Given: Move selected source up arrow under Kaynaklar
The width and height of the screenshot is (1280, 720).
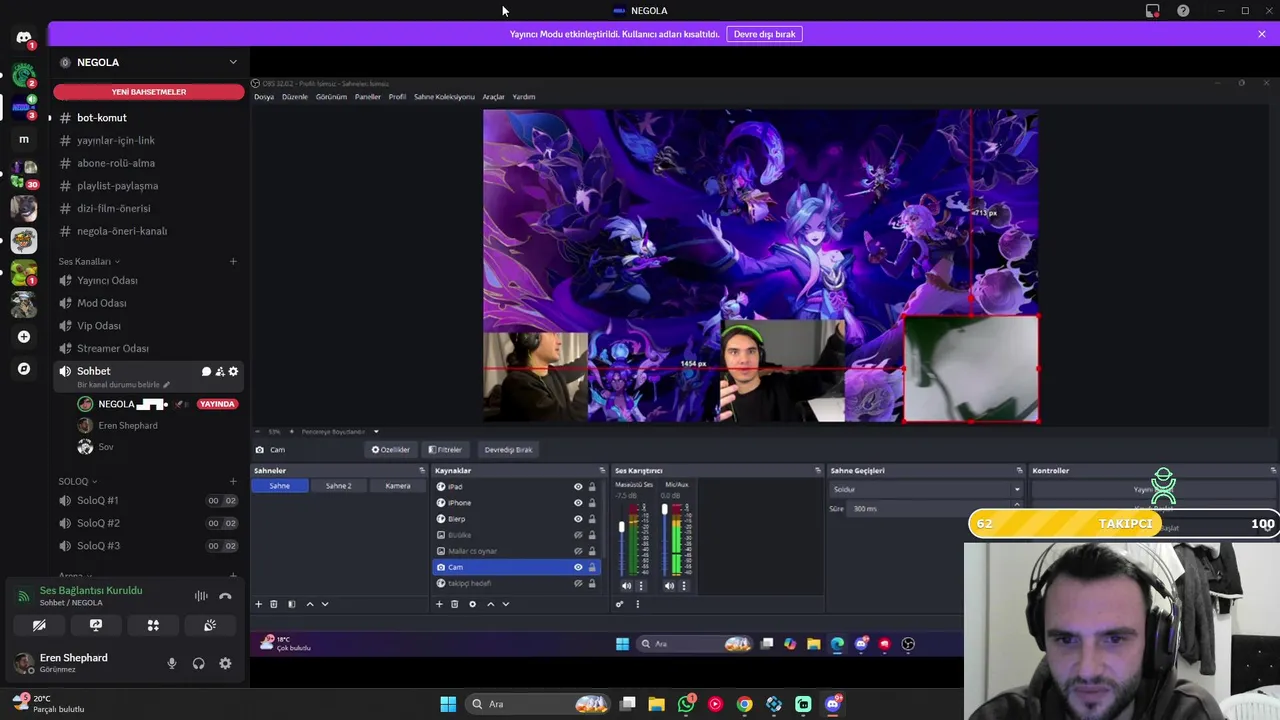Looking at the screenshot, I should click(490, 604).
